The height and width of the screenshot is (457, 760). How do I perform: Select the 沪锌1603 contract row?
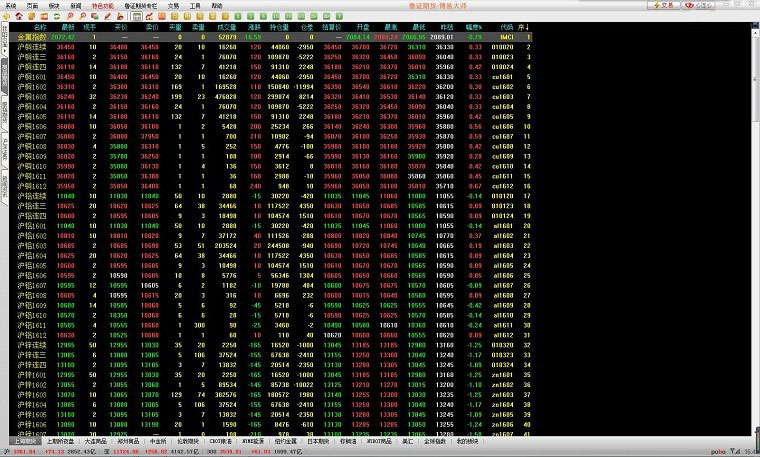tap(270, 394)
